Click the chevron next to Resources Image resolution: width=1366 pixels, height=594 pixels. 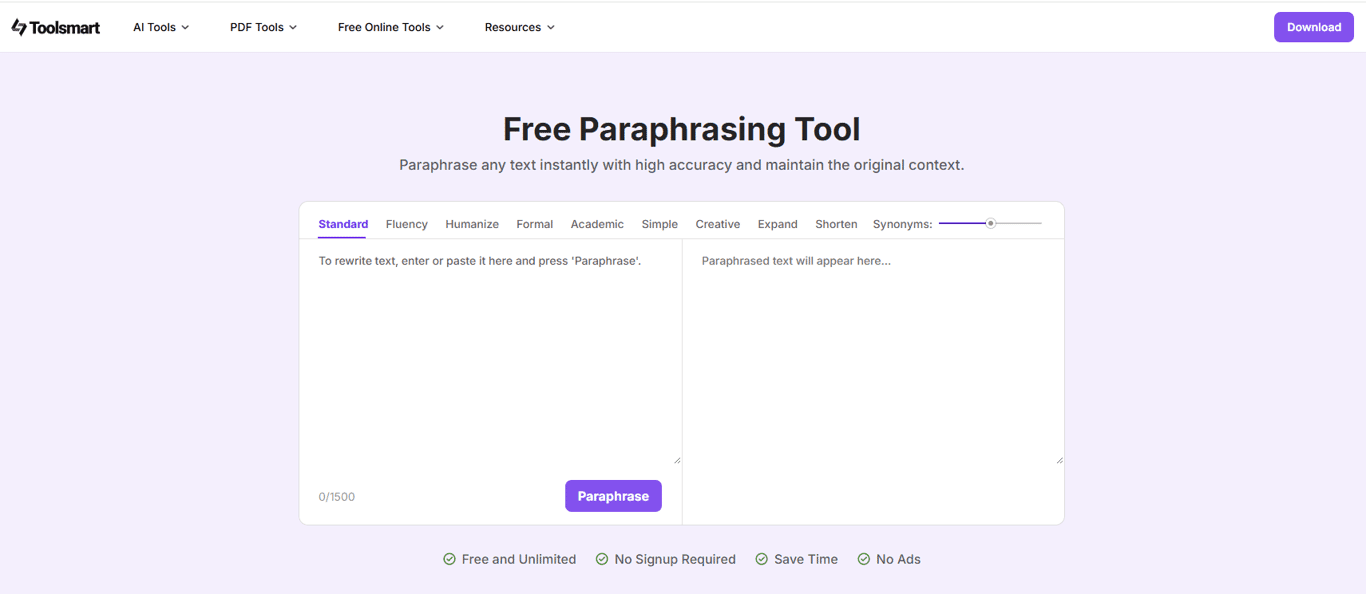(x=550, y=27)
